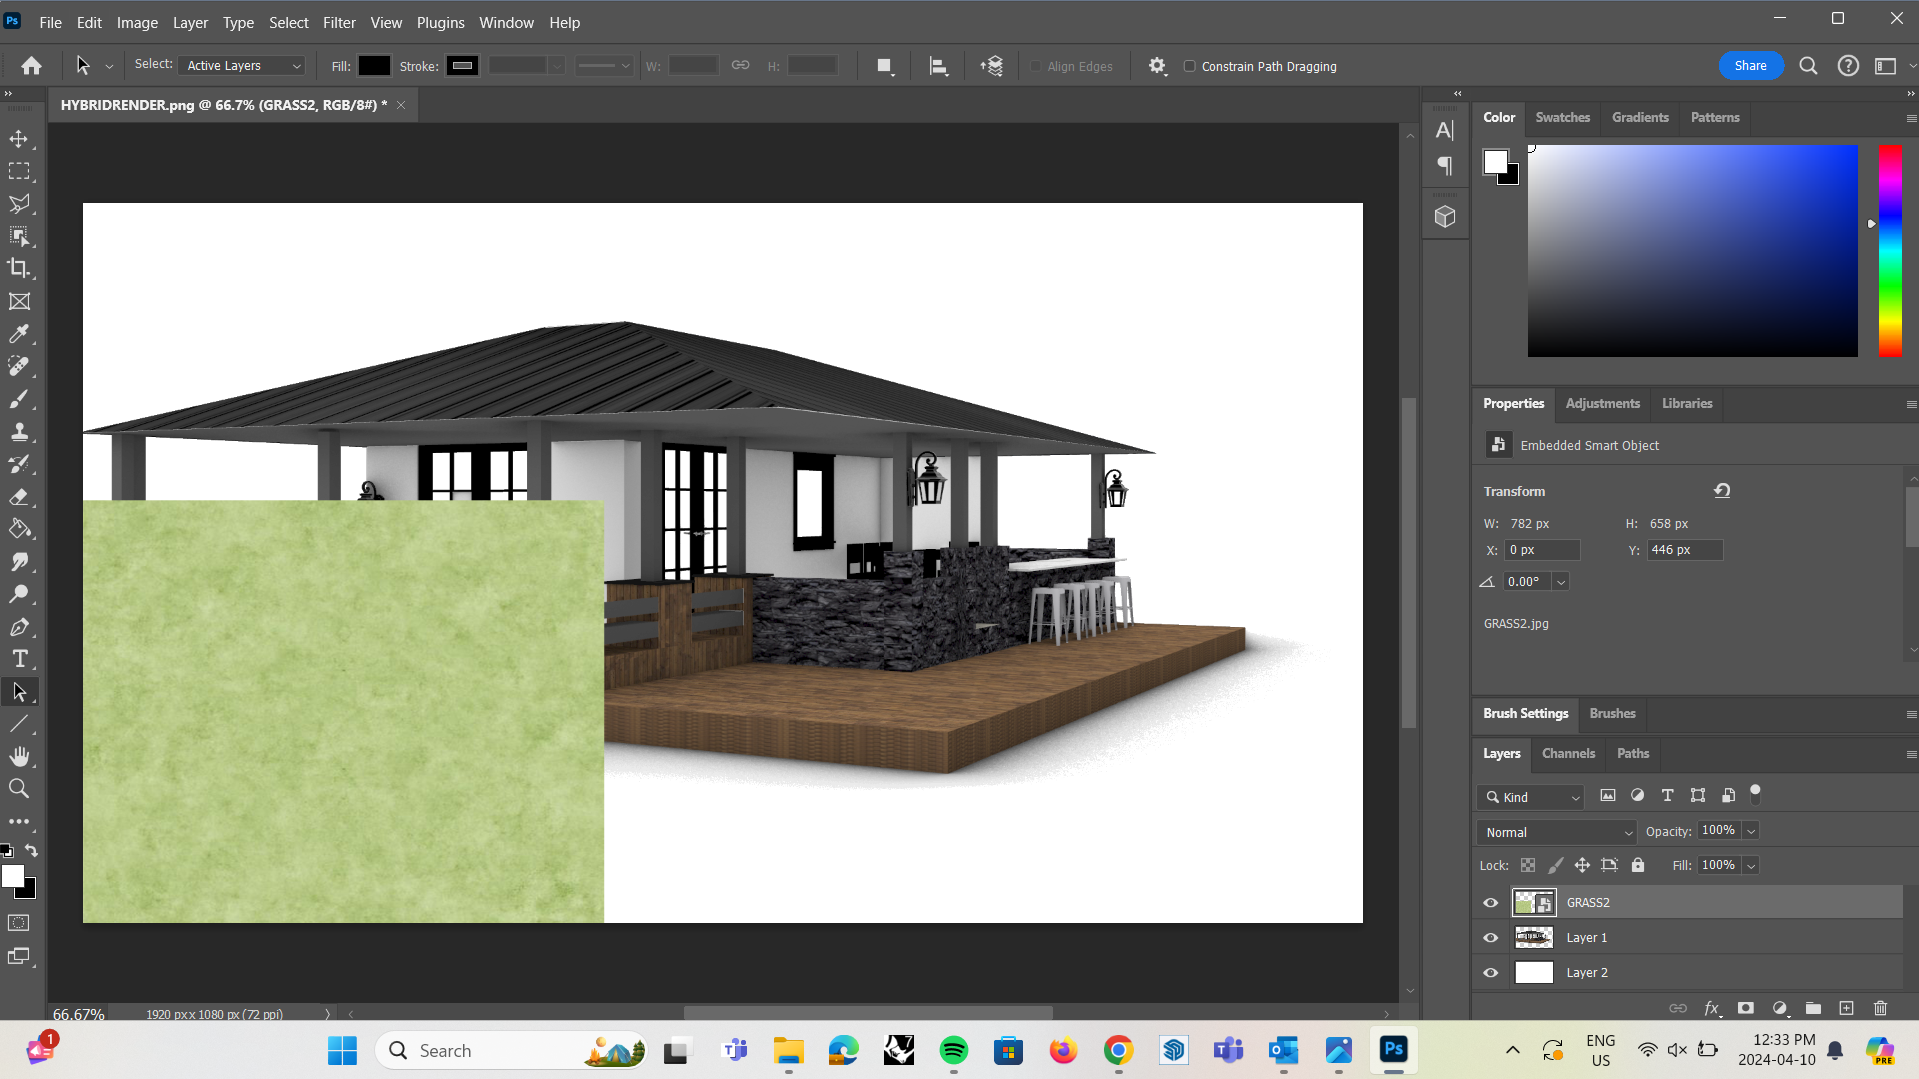
Task: Pick the Clone Stamp tool
Action: tap(20, 432)
